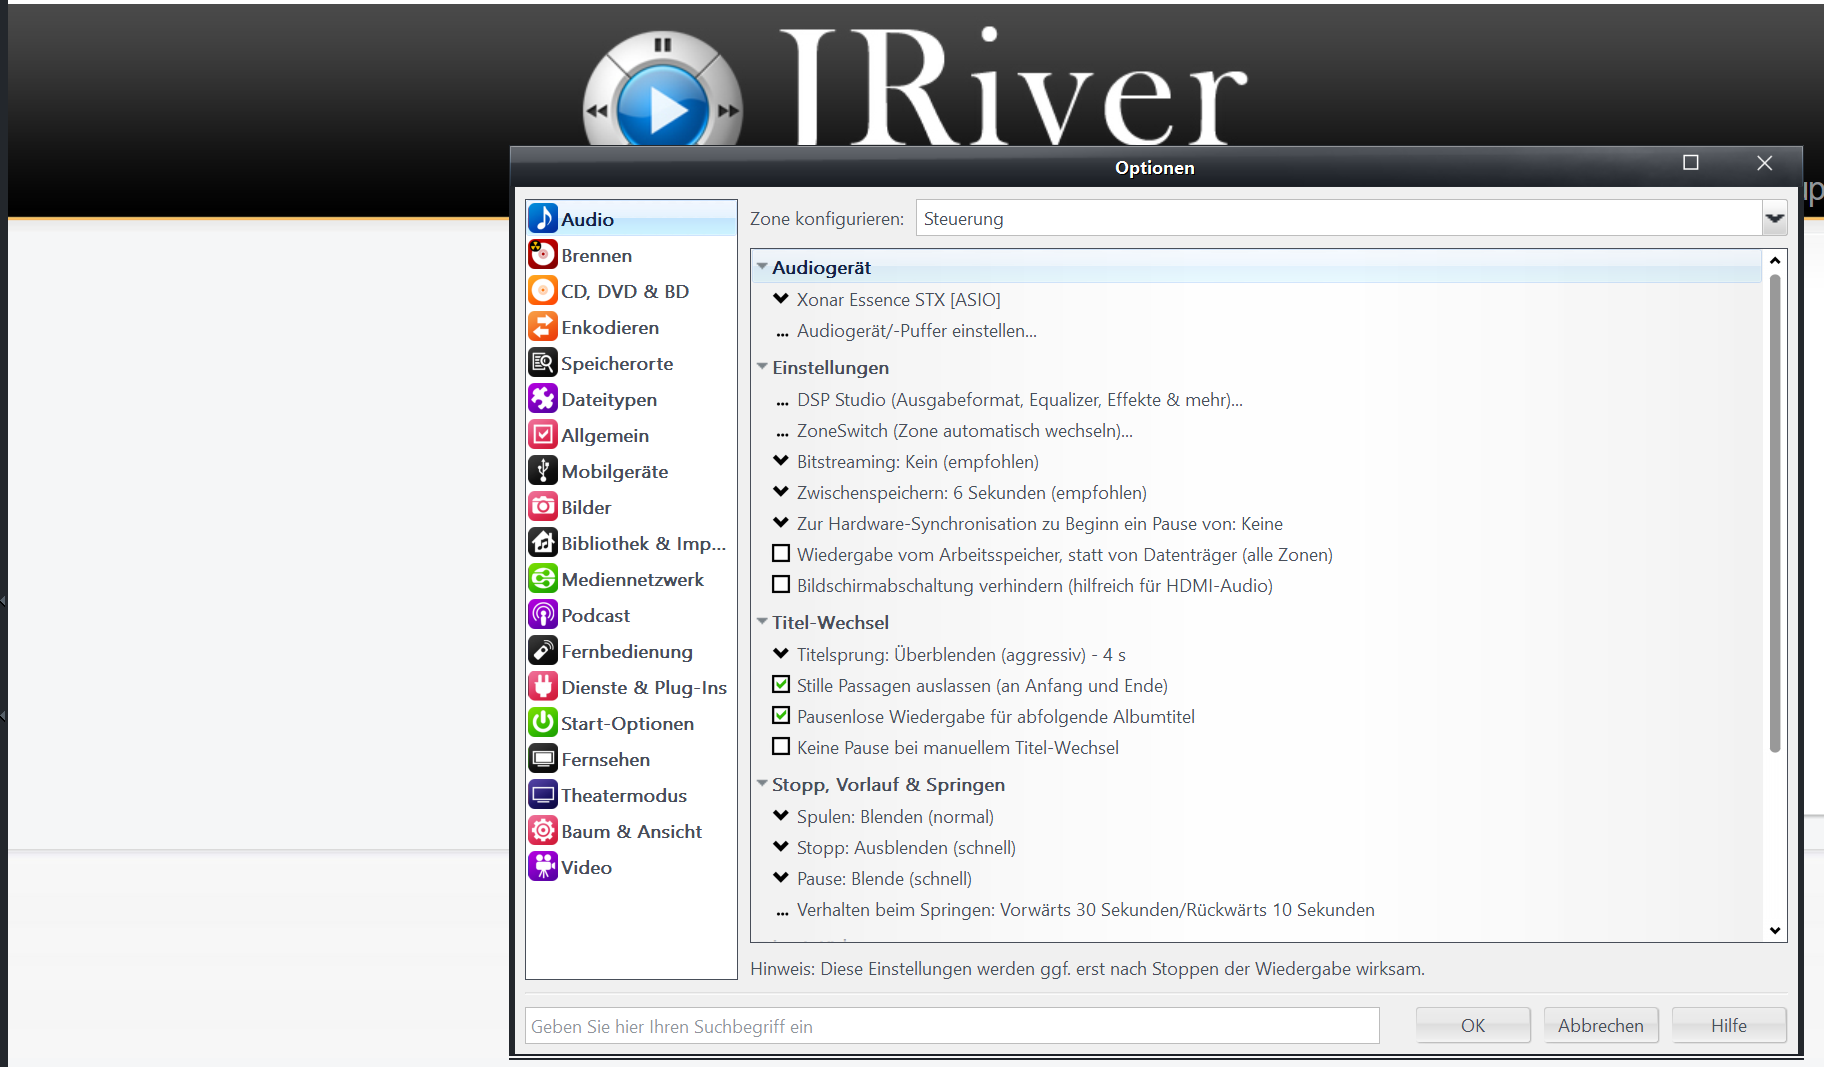Viewport: 1824px width, 1067px height.
Task: Select the Theatermodus monitor icon
Action: click(543, 794)
